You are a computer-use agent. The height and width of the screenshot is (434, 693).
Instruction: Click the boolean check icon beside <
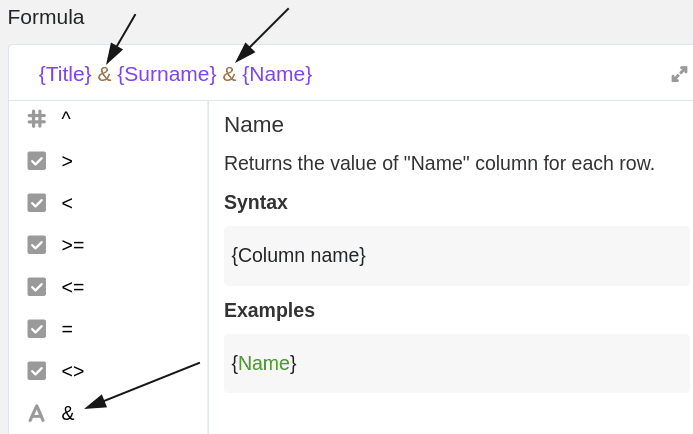37,203
